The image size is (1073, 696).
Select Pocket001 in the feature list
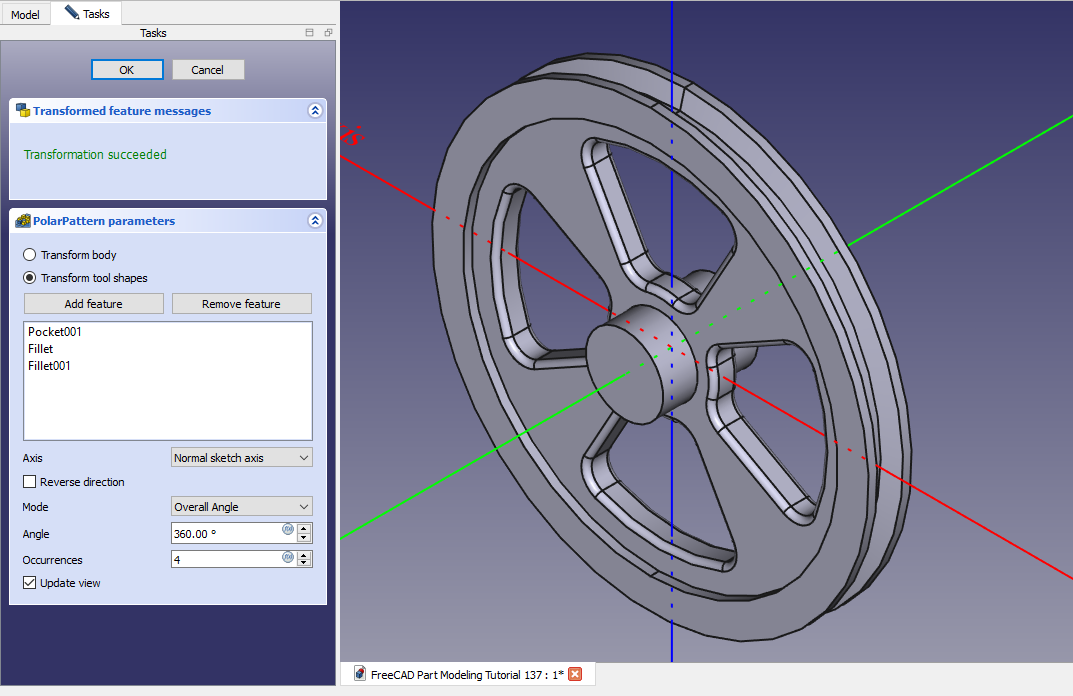[55, 332]
